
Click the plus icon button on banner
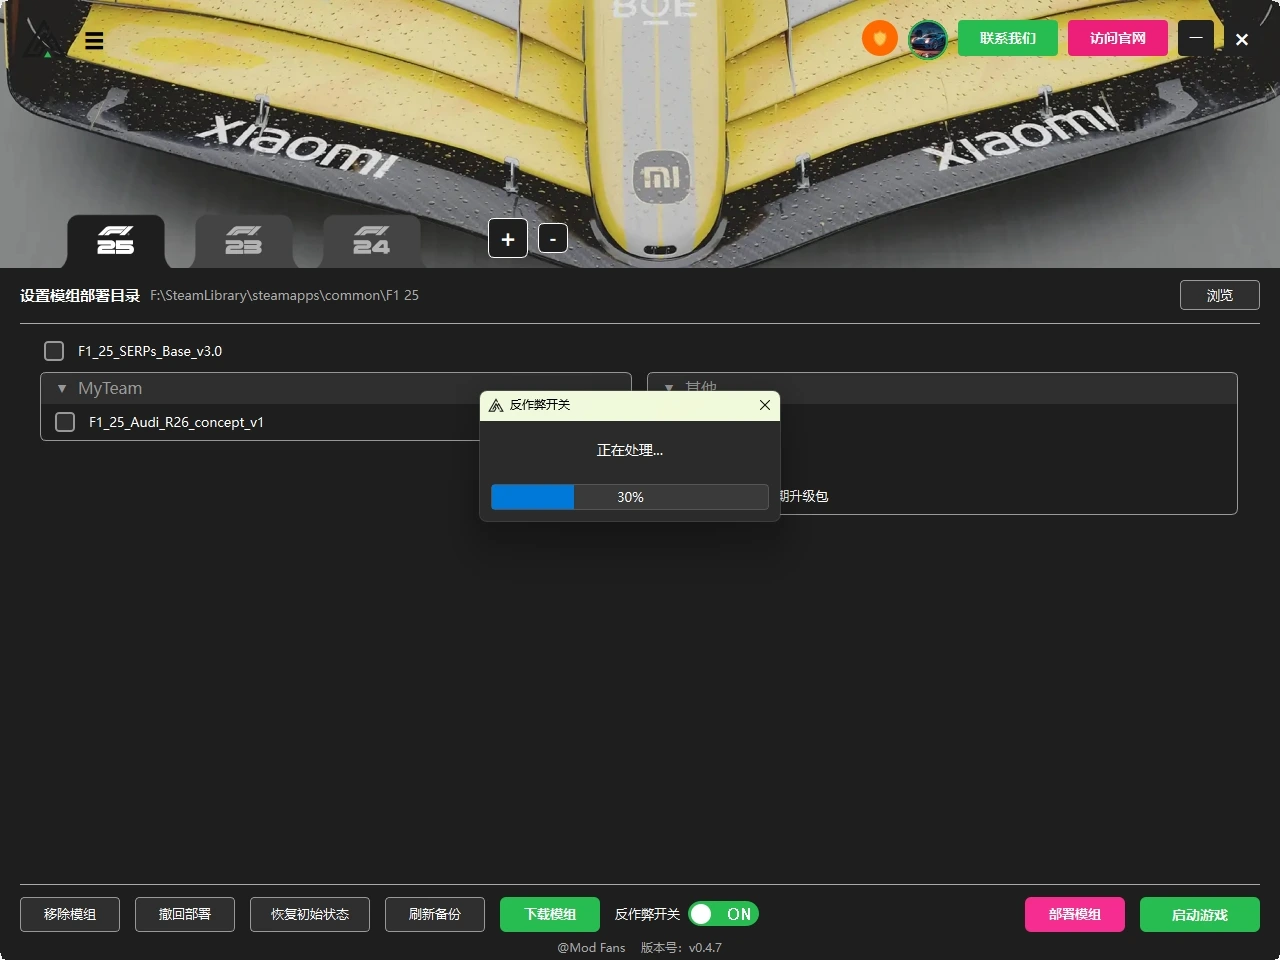[508, 239]
